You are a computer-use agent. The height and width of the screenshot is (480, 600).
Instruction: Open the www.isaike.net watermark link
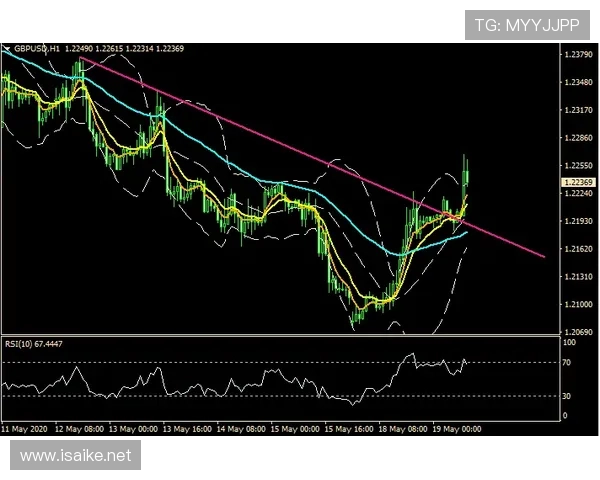[75, 456]
